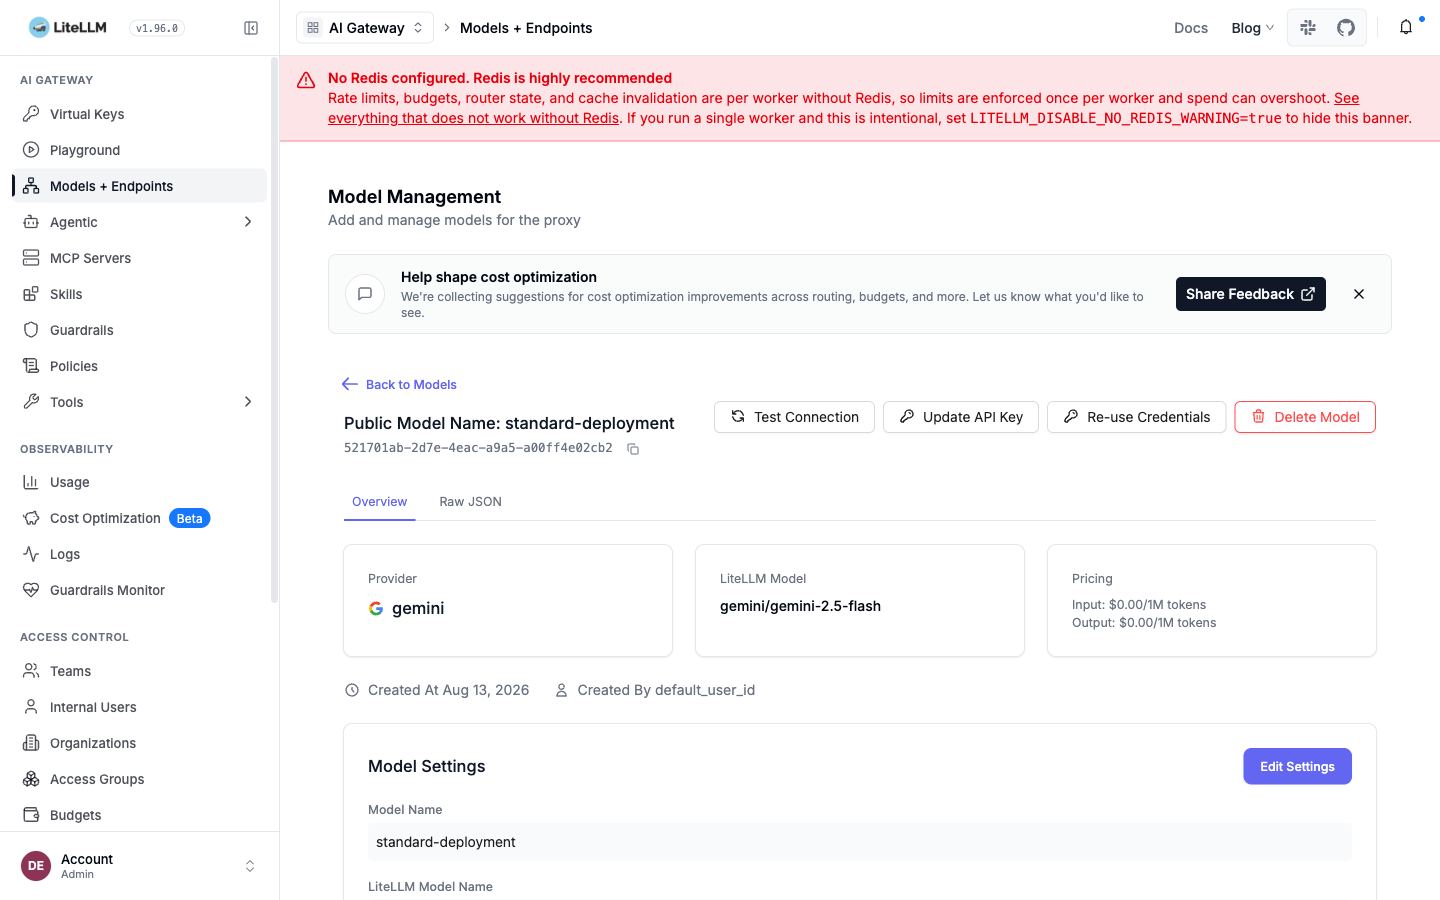Open the Docs link
This screenshot has width=1440, height=900.
[1191, 28]
